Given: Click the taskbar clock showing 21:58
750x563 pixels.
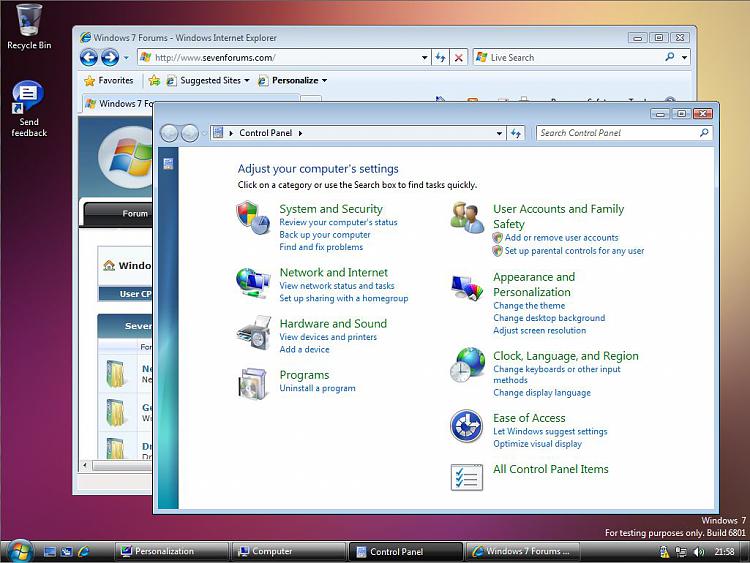Looking at the screenshot, I should coord(724,552).
